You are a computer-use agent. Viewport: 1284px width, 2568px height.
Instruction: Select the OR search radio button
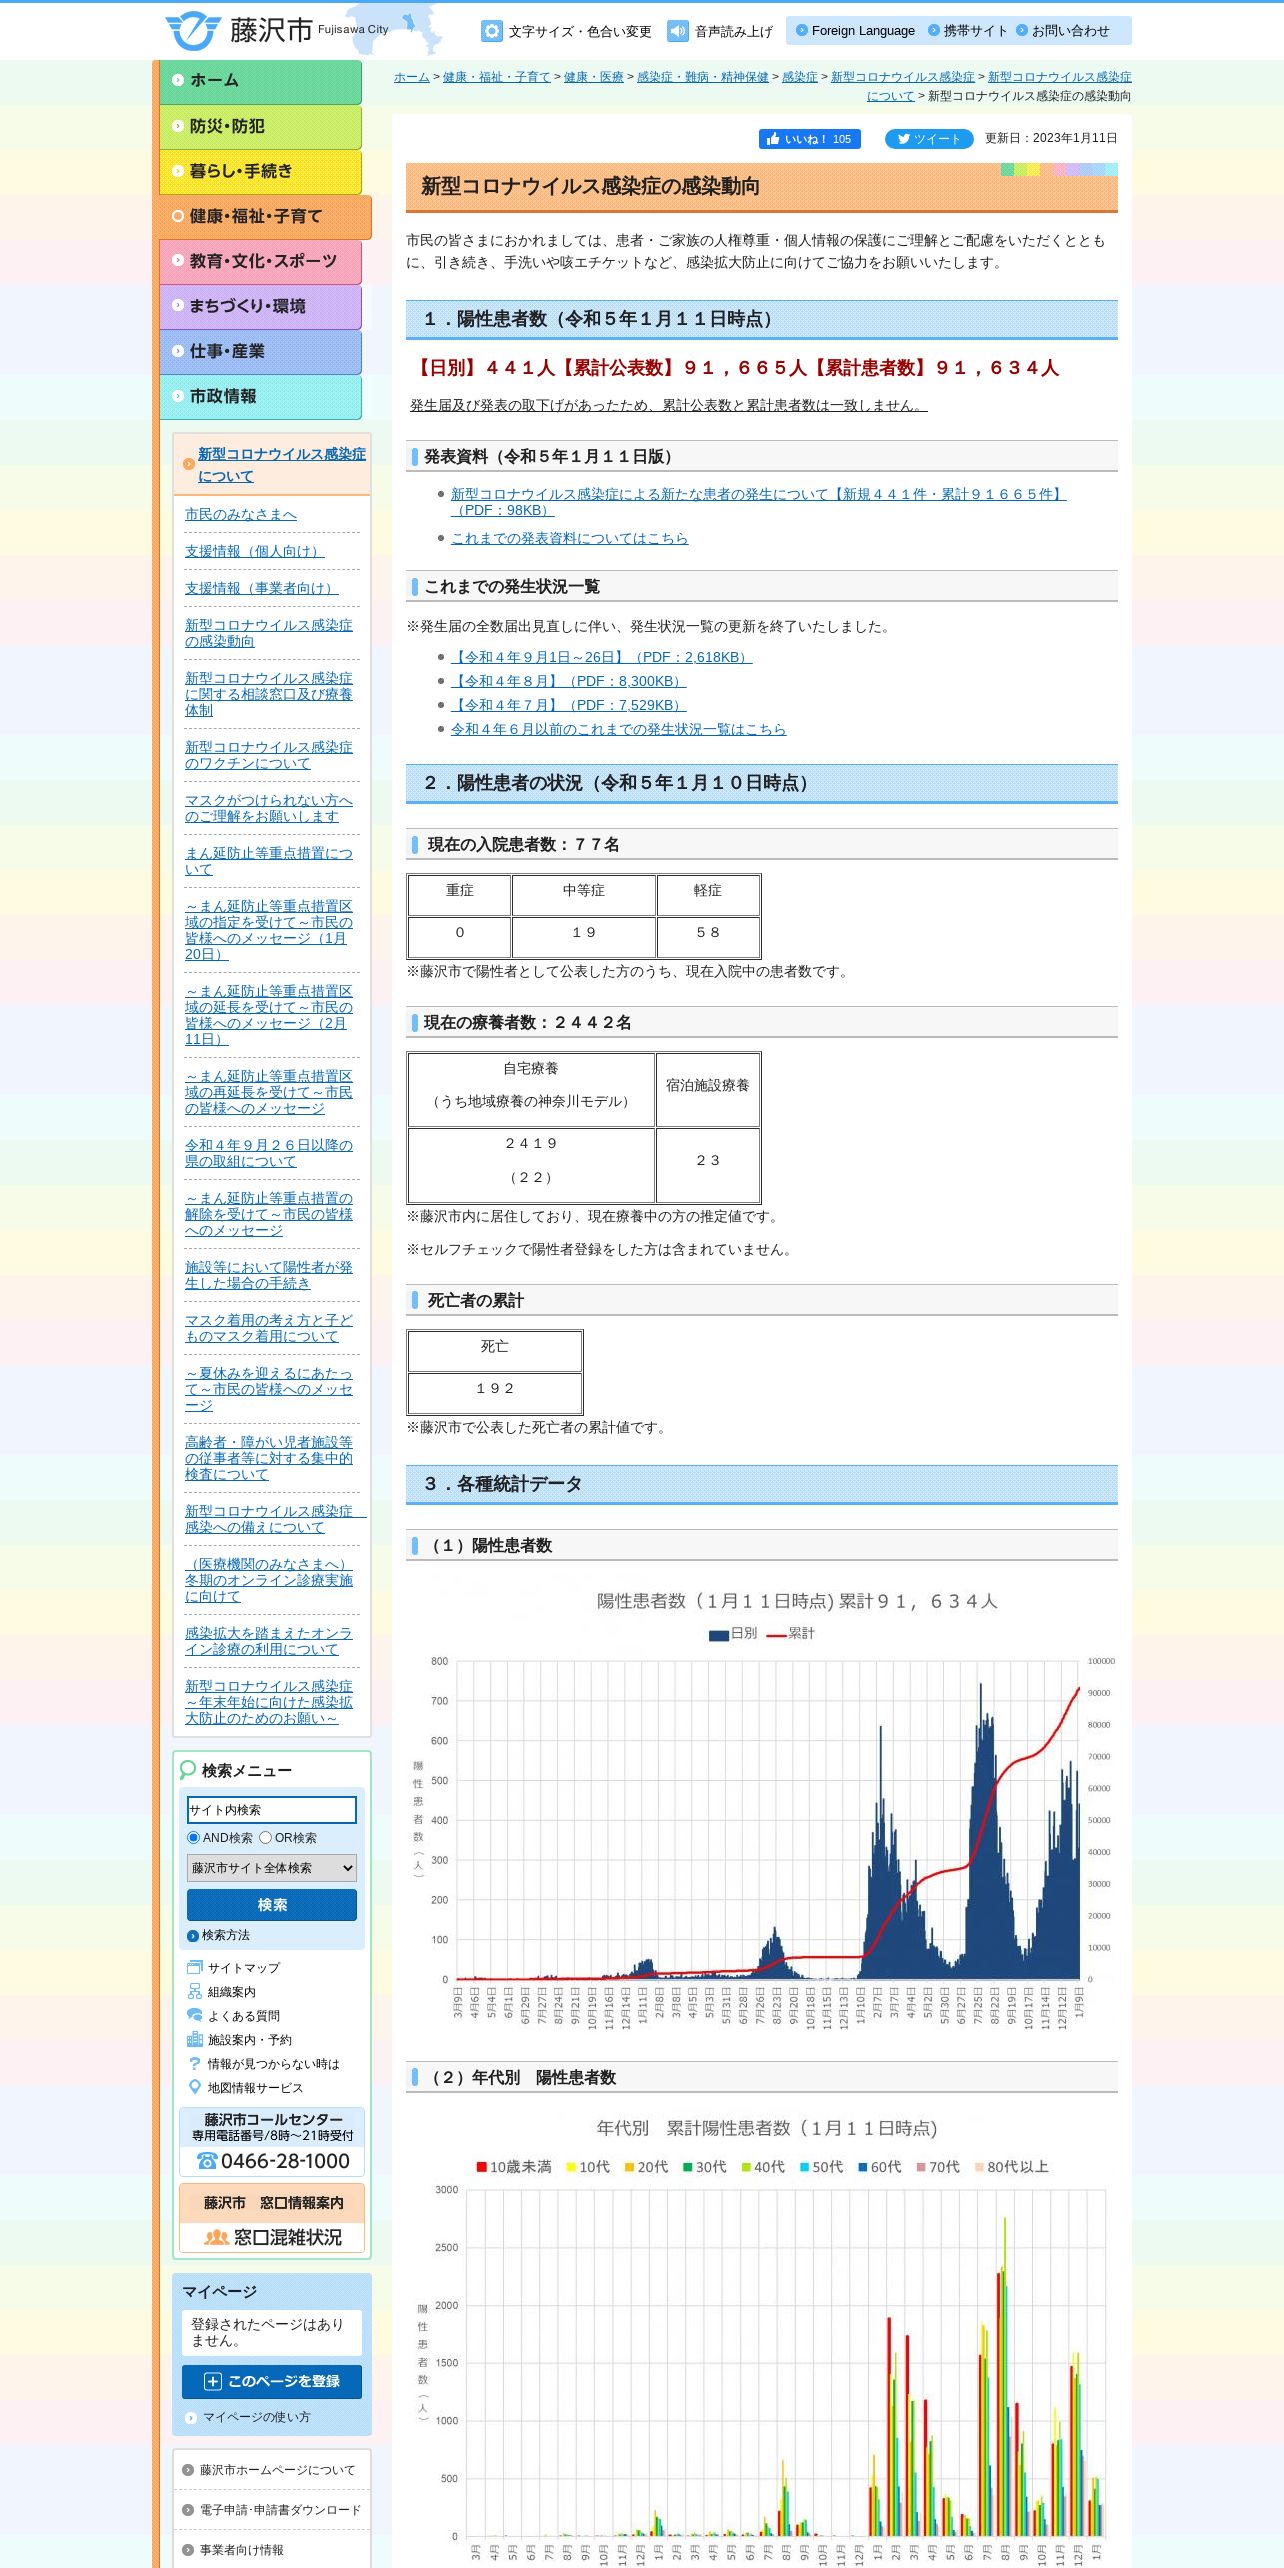(265, 1838)
